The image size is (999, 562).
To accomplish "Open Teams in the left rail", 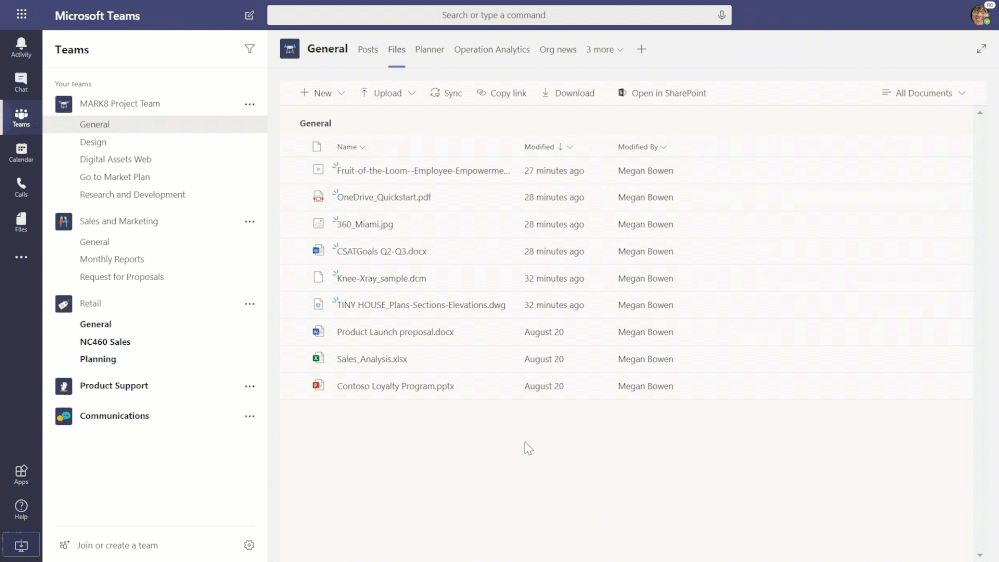I will click(21, 117).
